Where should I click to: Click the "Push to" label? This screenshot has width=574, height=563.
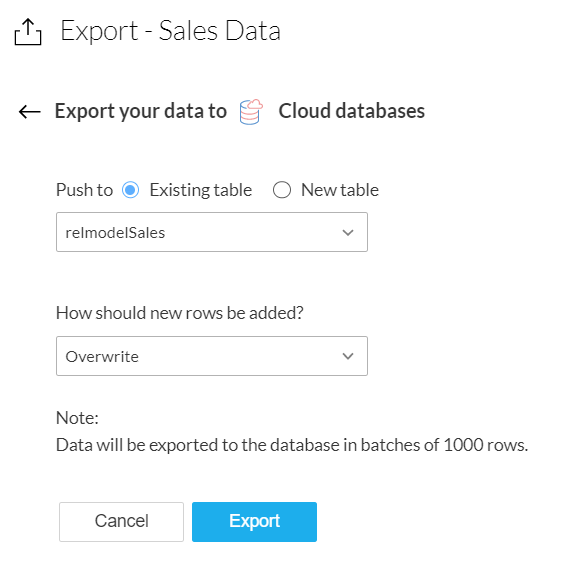click(84, 190)
